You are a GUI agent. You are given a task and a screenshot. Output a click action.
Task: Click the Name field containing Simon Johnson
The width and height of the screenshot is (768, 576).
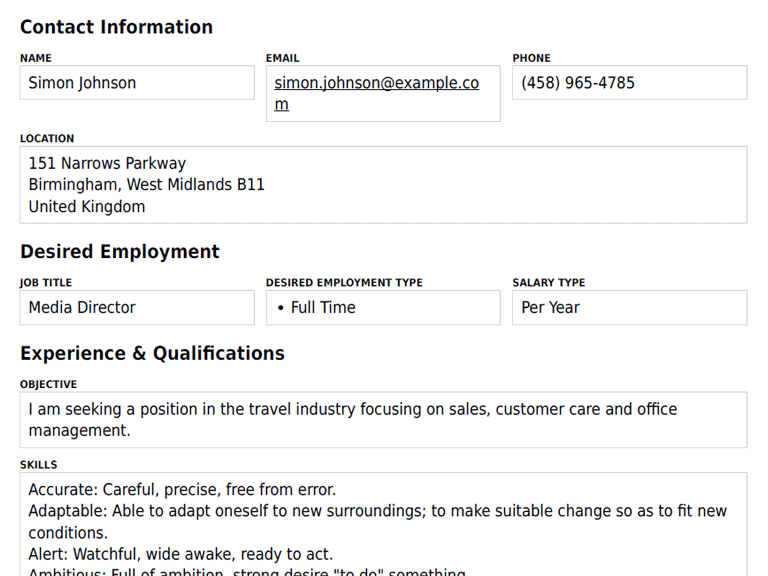(137, 83)
